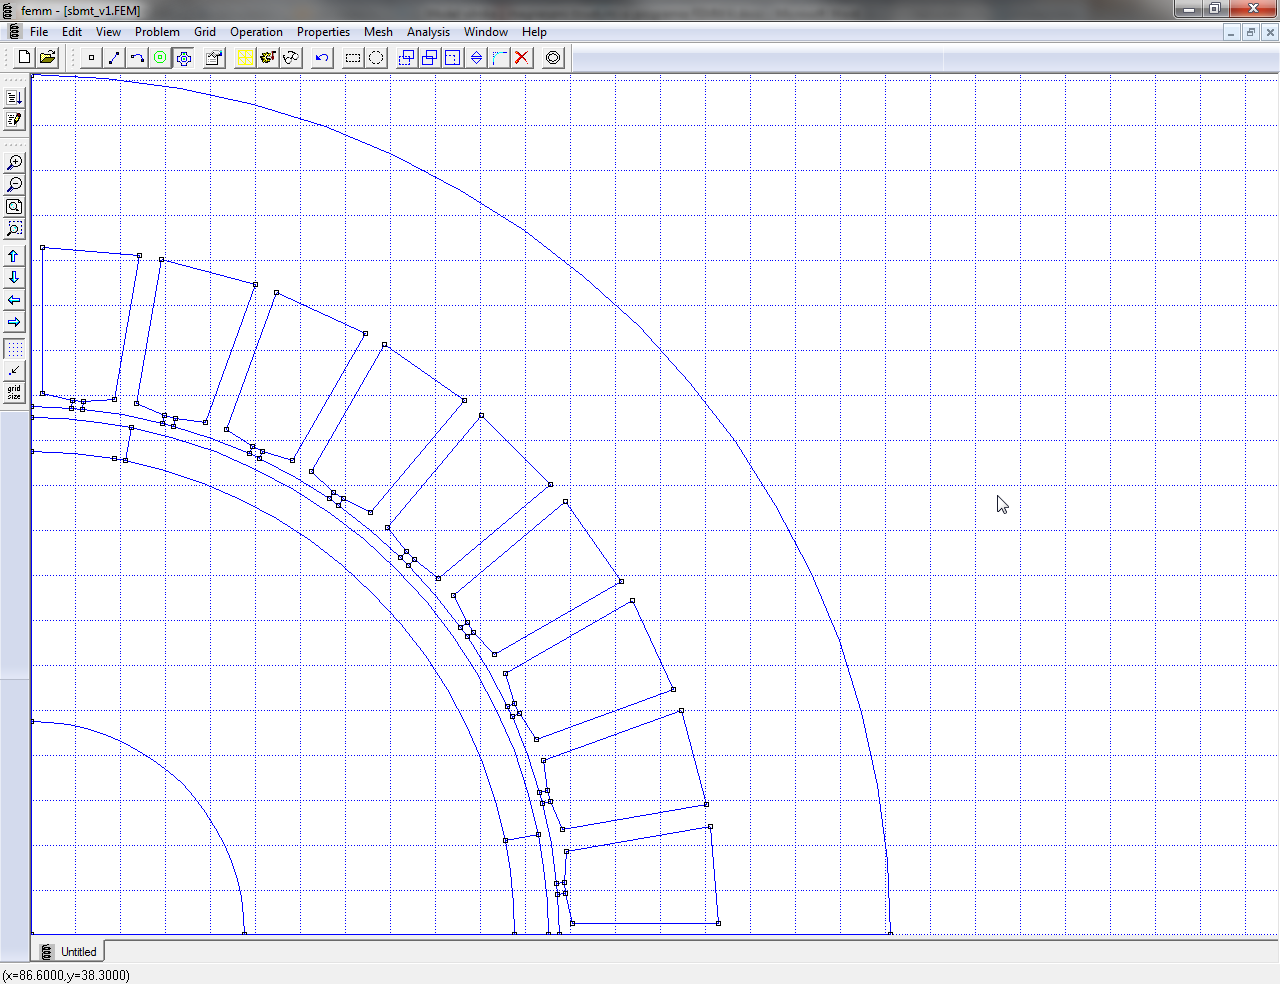Click the coordinates readout in the status bar
The width and height of the screenshot is (1280, 984).
pyautogui.click(x=66, y=975)
